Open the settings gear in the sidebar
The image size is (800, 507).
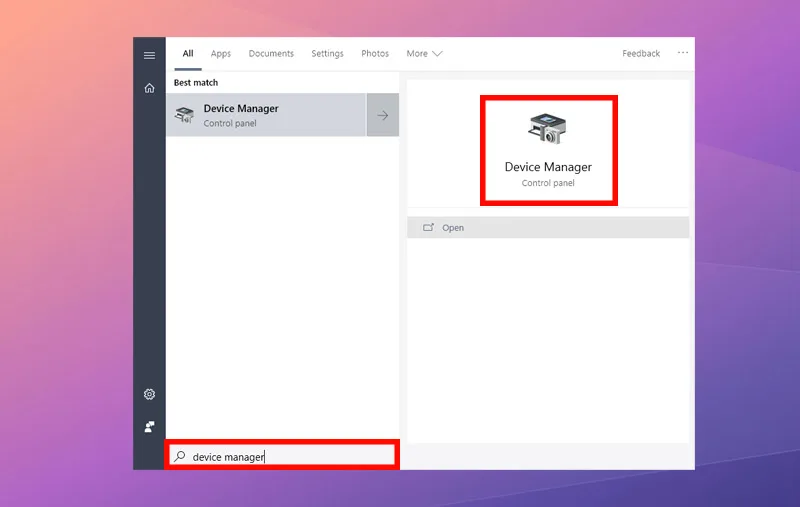point(149,394)
